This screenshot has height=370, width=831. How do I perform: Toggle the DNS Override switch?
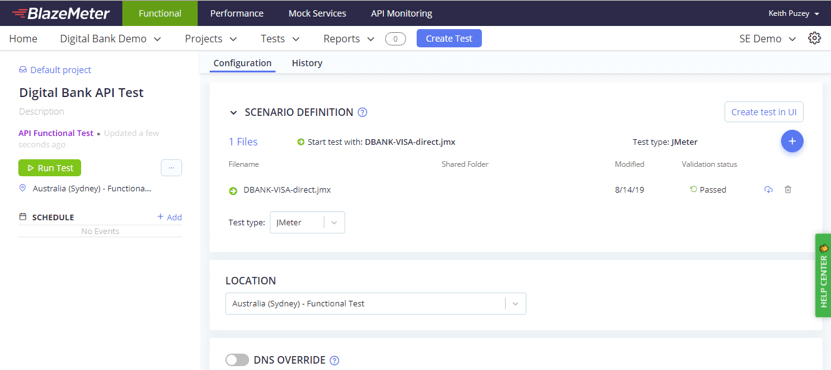click(237, 360)
